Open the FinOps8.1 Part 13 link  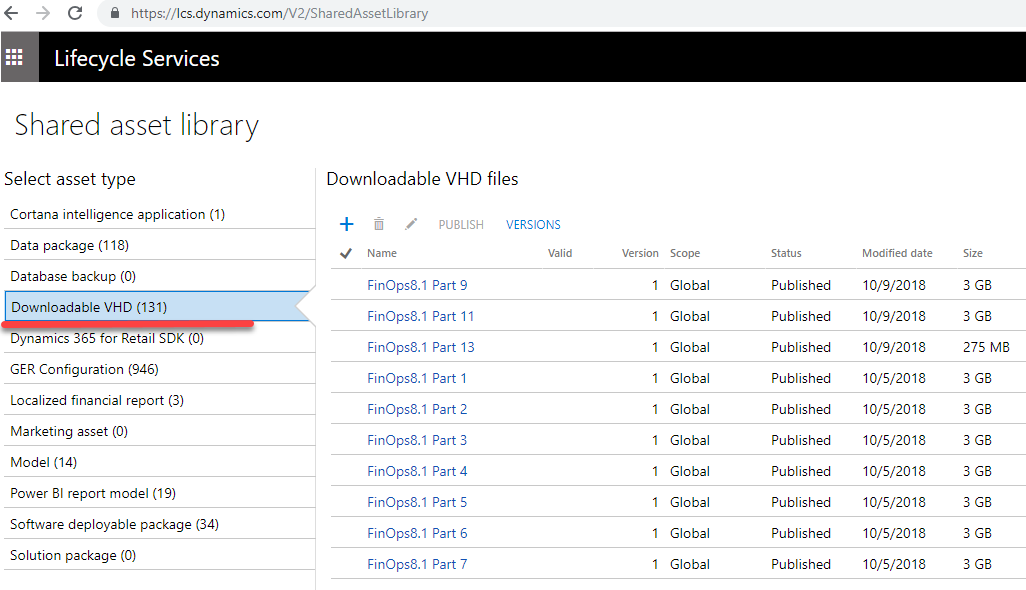pyautogui.click(x=421, y=347)
